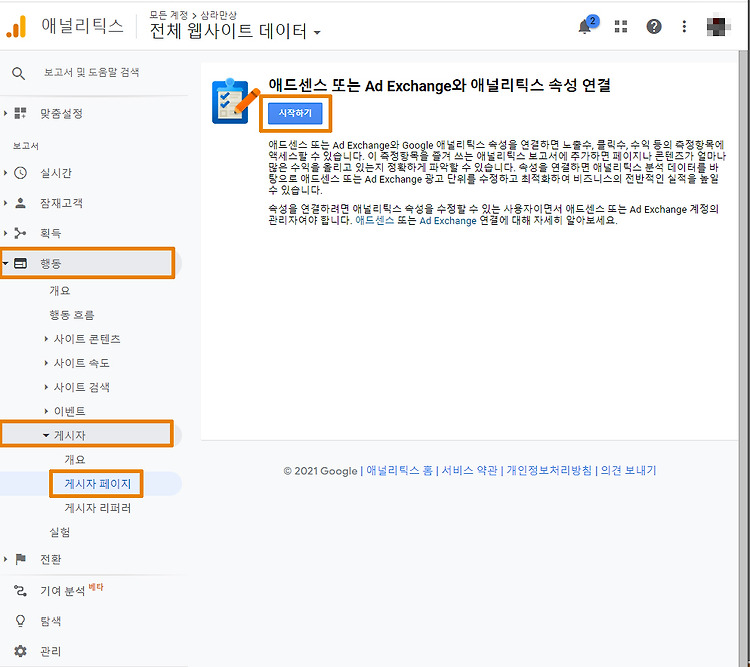The image size is (750, 667).
Task: Click the clipboard checklist illustration
Action: click(x=235, y=101)
